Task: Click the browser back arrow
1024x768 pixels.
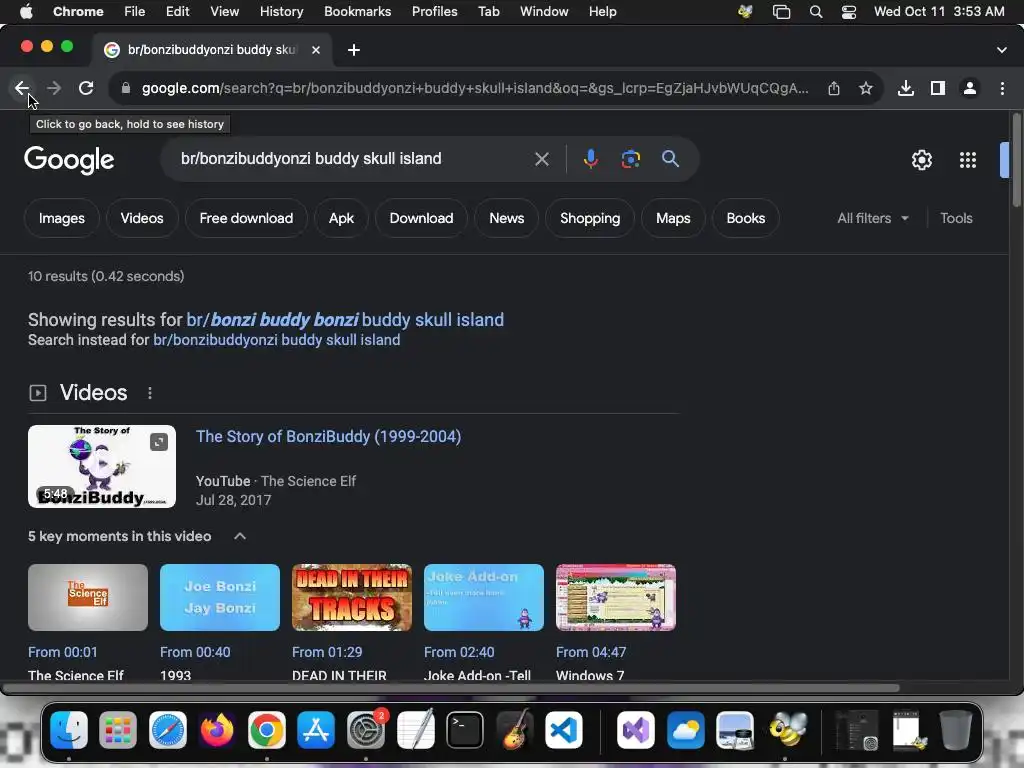Action: coord(22,88)
